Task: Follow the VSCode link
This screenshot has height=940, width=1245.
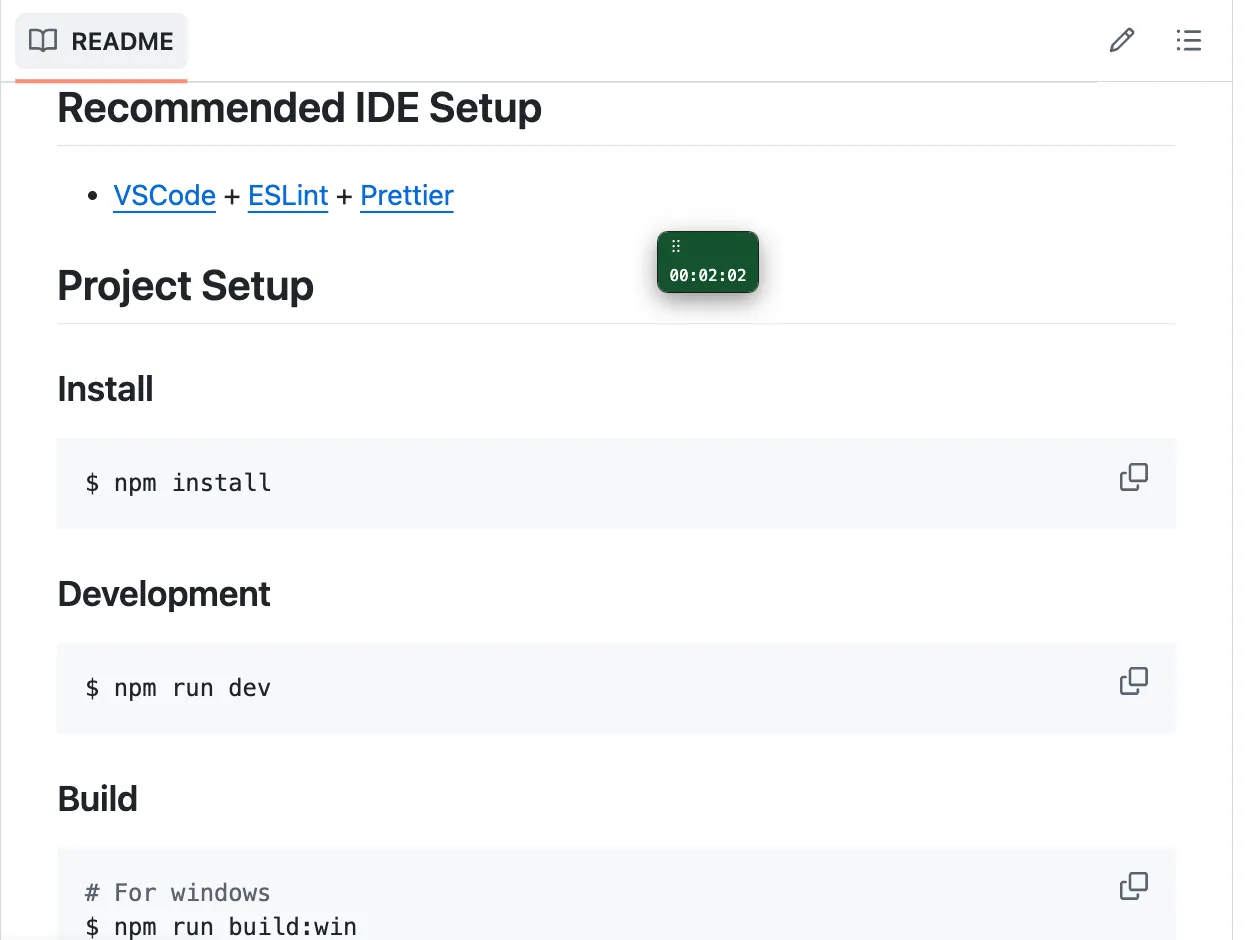Action: tap(165, 195)
